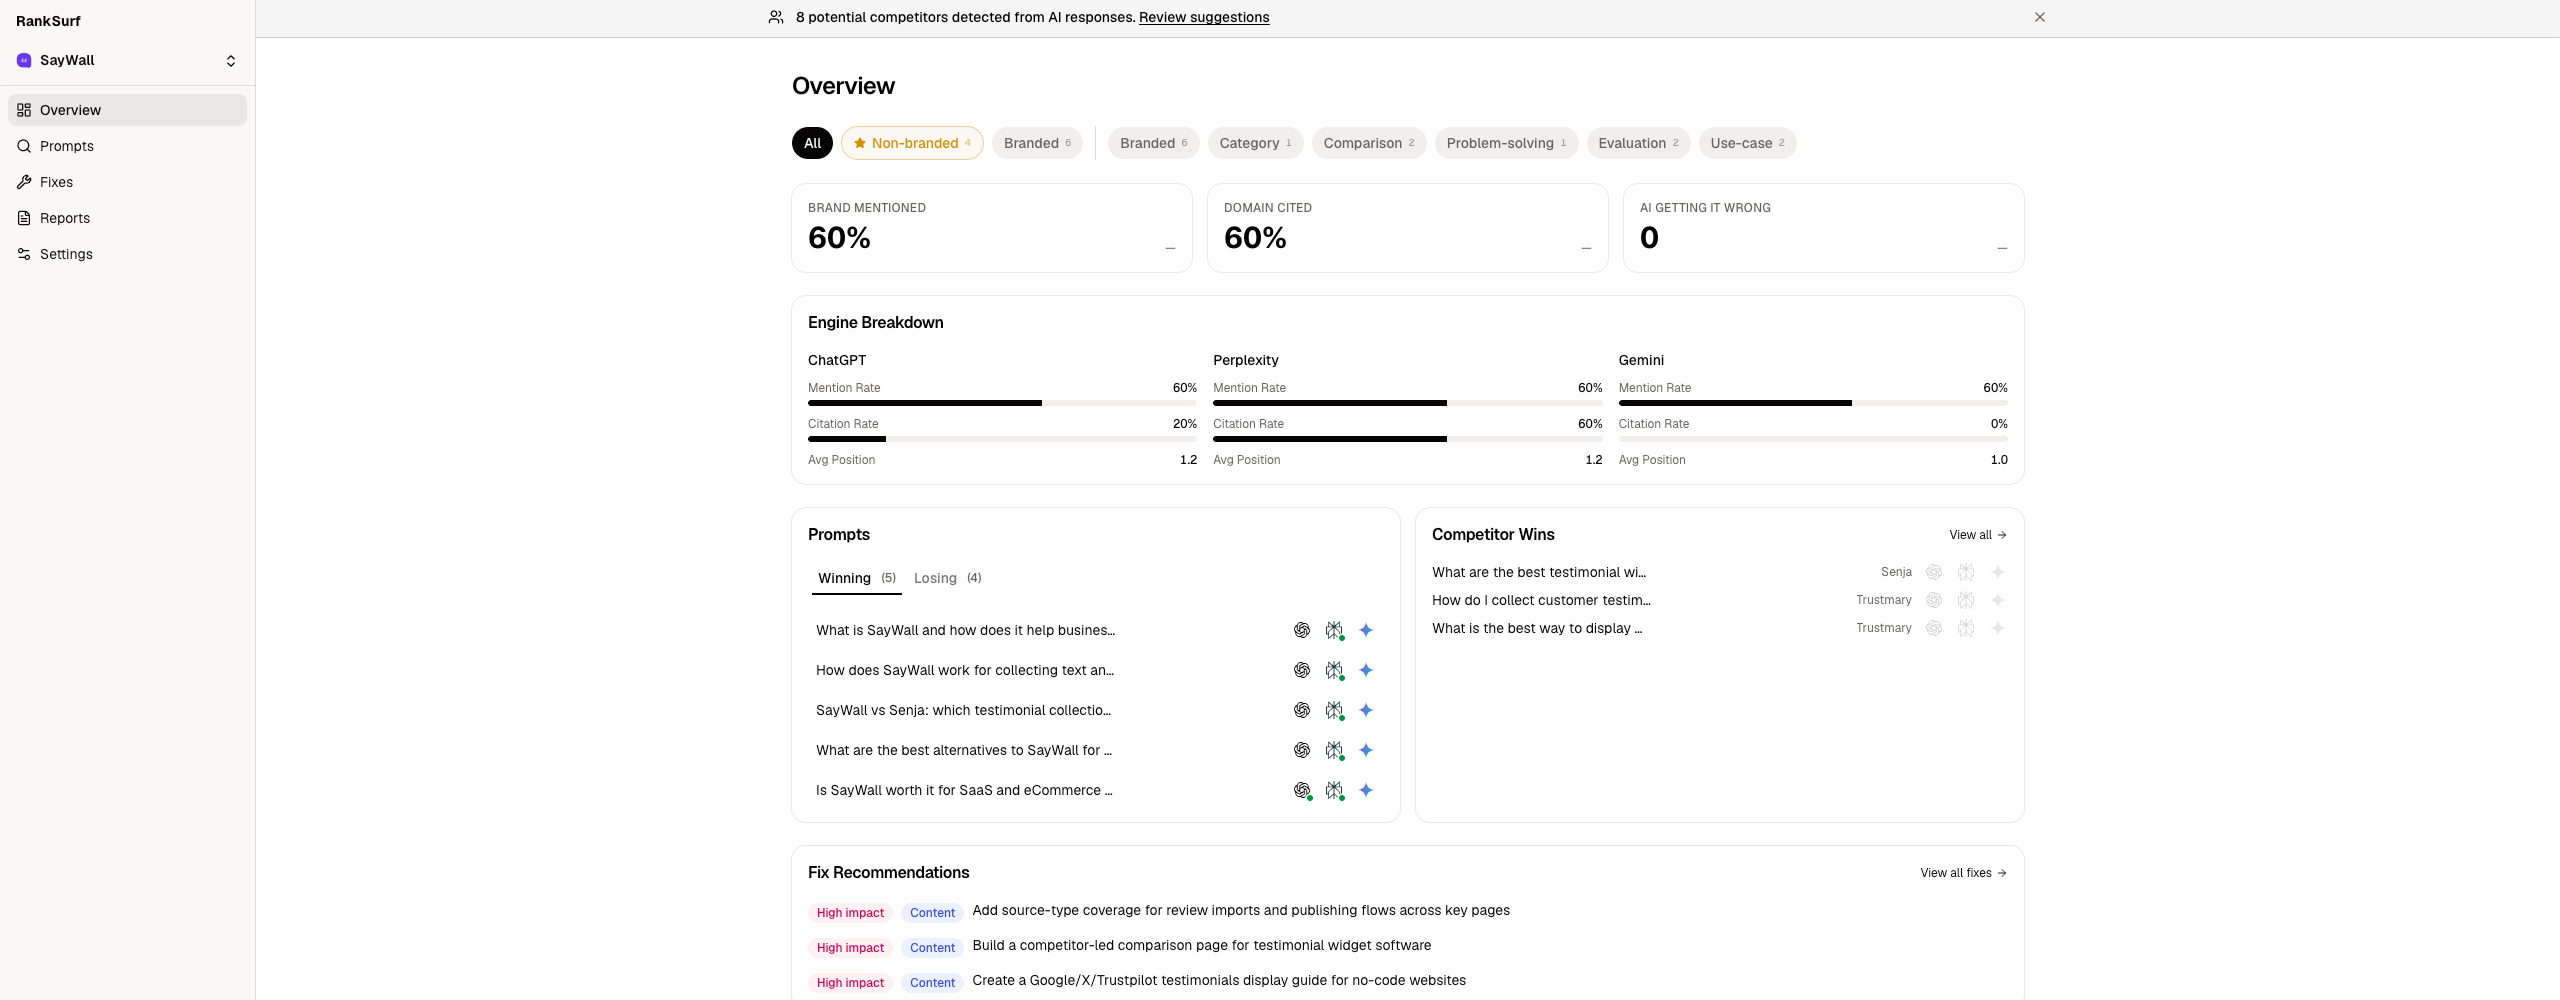Toggle the Use-case filter
The width and height of the screenshot is (2560, 1000).
[x=1747, y=143]
